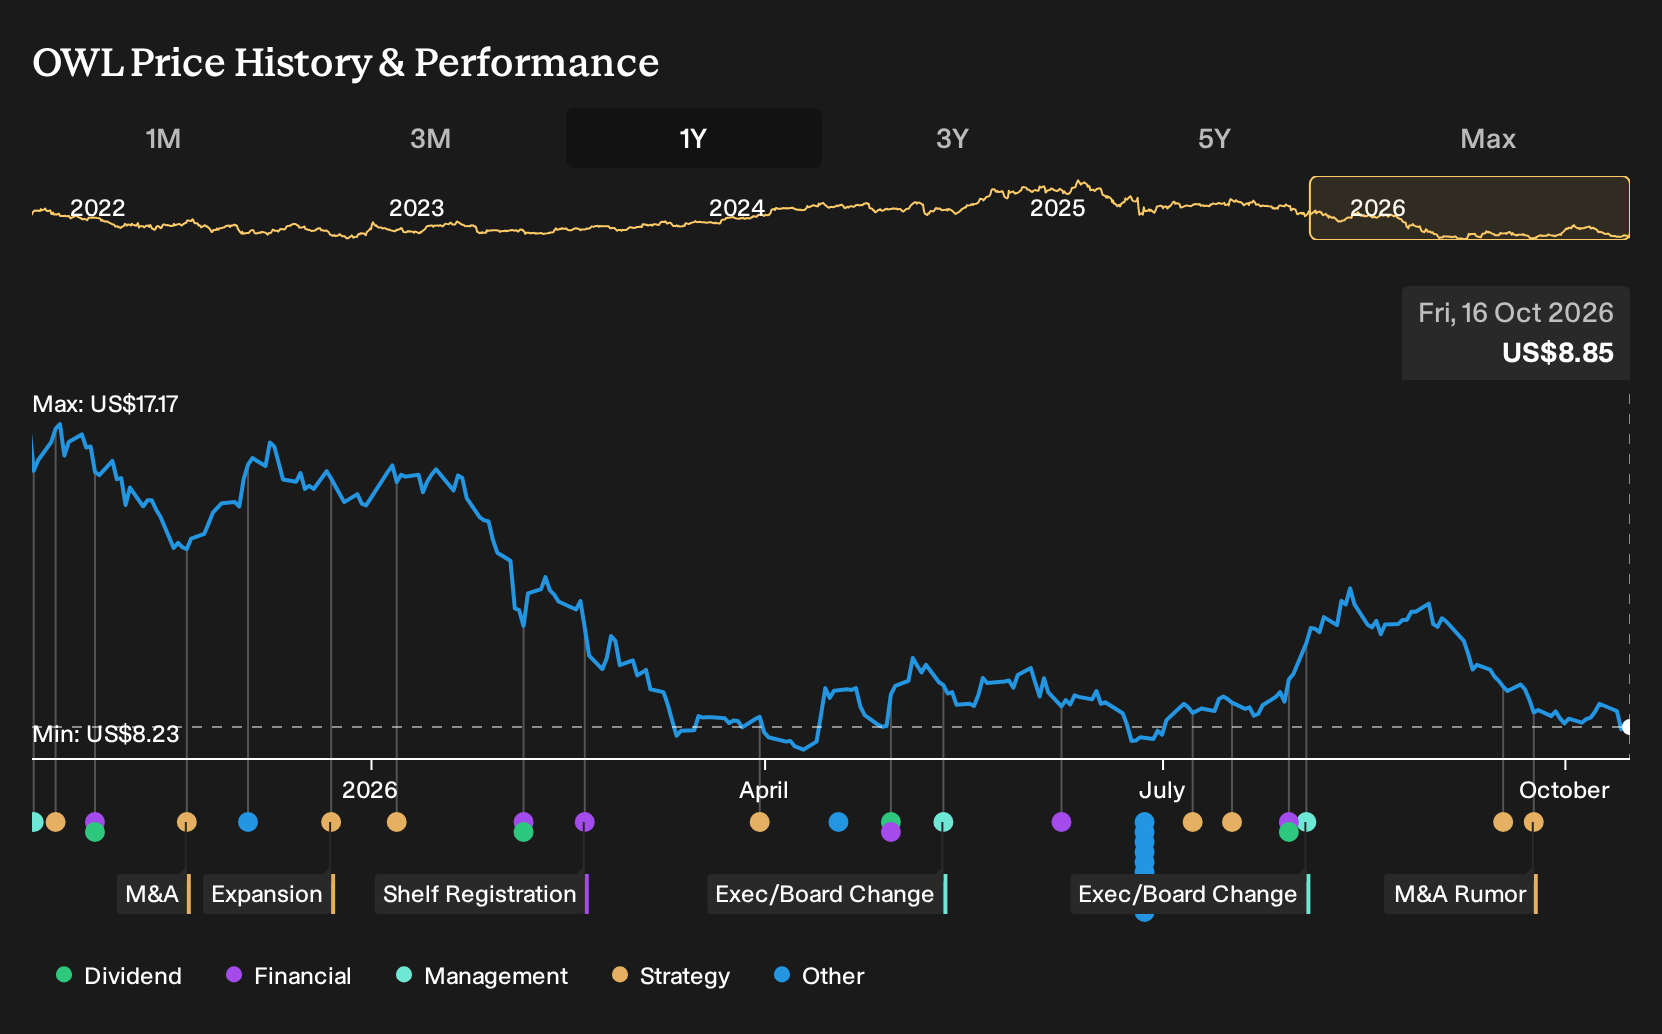The image size is (1662, 1034).
Task: Click the US$8.85 price readout
Action: [1557, 353]
